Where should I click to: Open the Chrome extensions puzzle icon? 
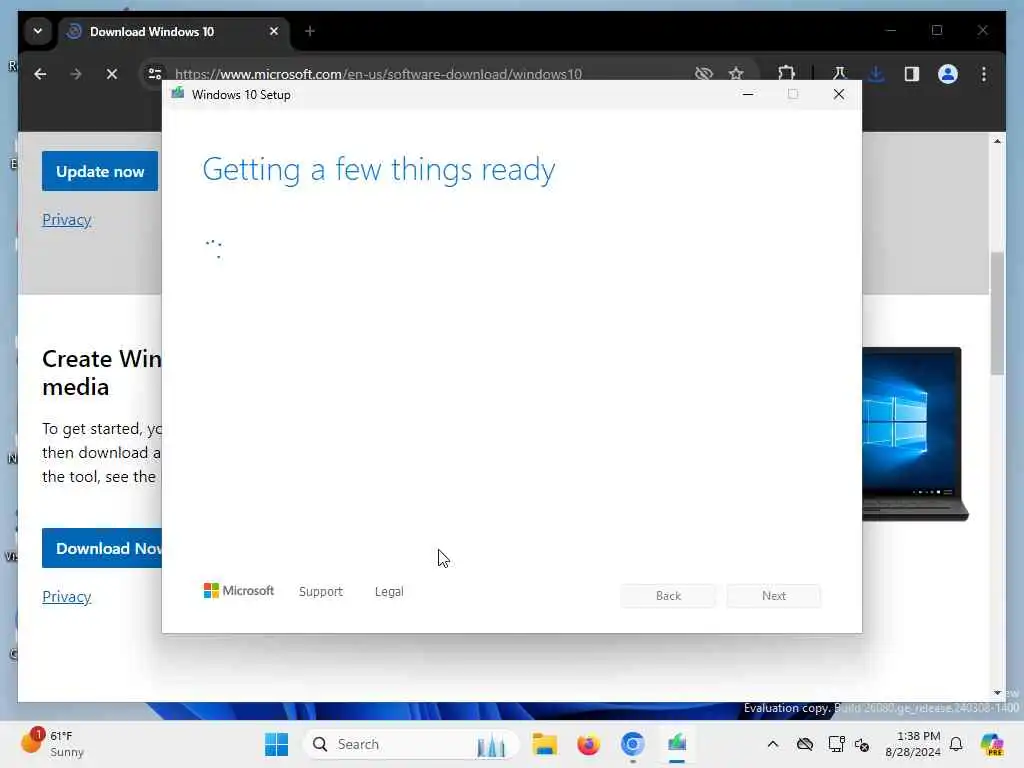click(x=786, y=74)
